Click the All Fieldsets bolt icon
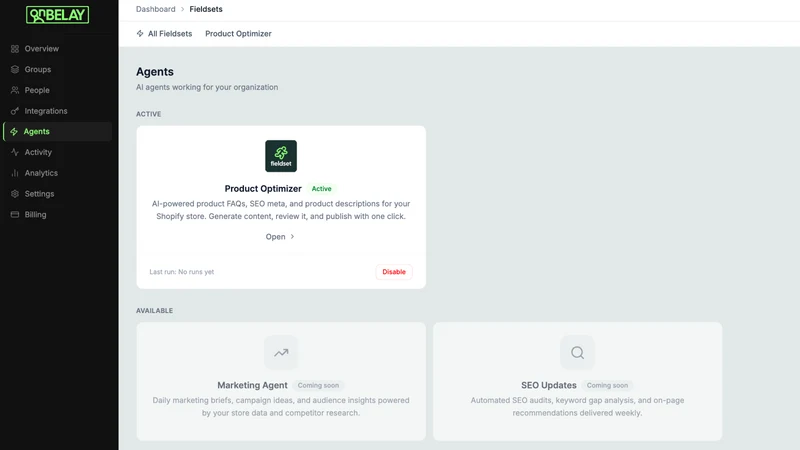 click(x=140, y=34)
